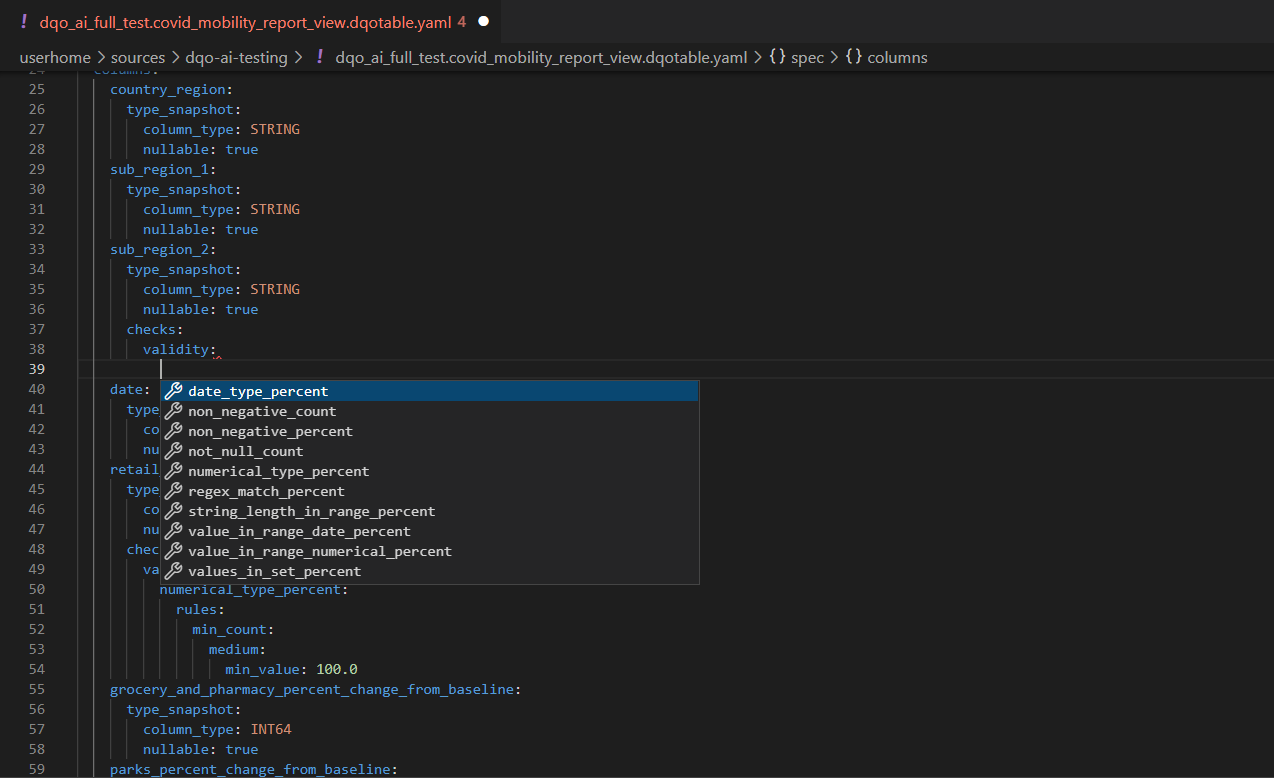
Task: Click braces icon before spec breadcrumb
Action: click(777, 58)
